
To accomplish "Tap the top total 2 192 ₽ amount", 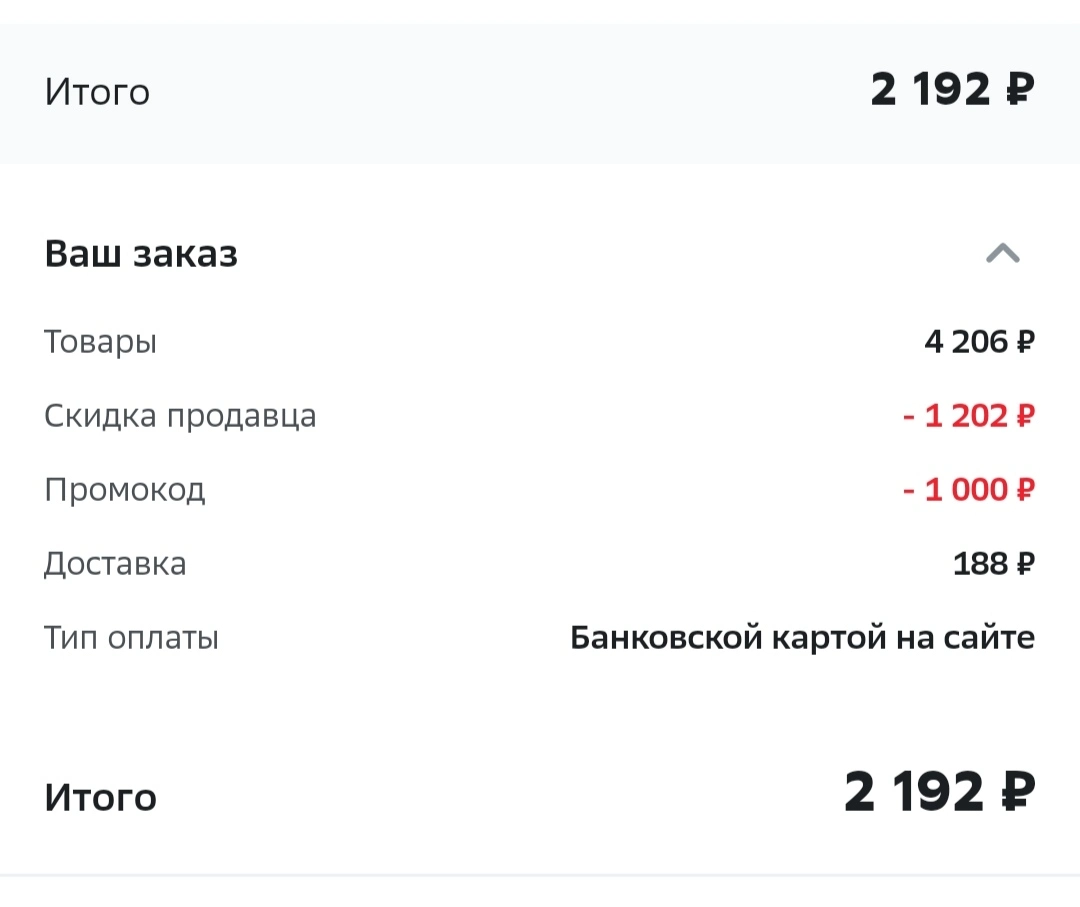I will pyautogui.click(x=953, y=90).
